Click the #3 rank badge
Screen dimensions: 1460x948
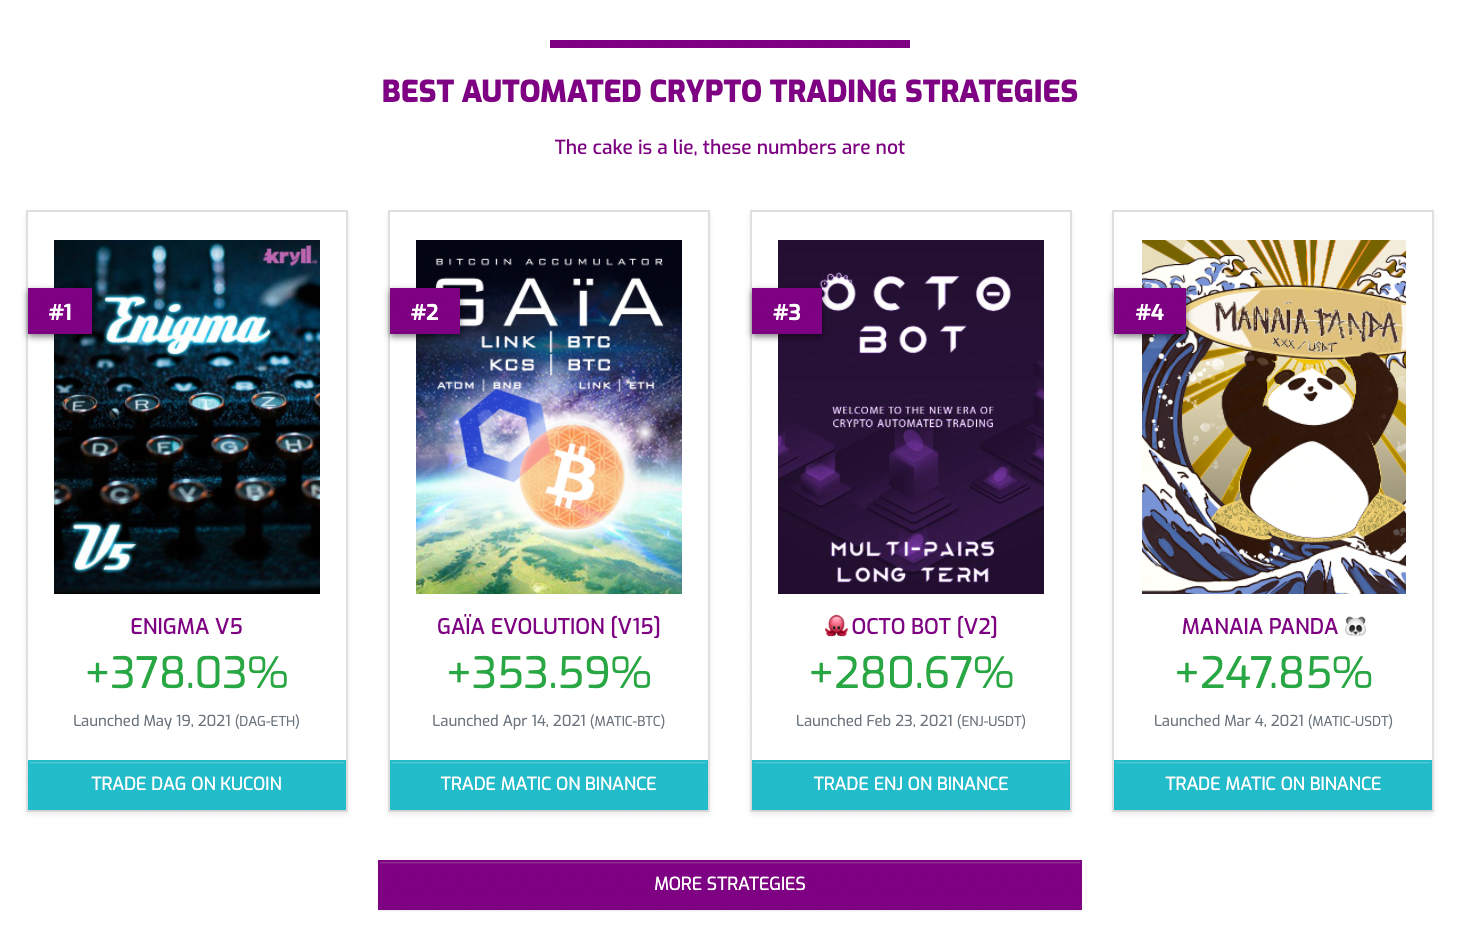(x=786, y=311)
